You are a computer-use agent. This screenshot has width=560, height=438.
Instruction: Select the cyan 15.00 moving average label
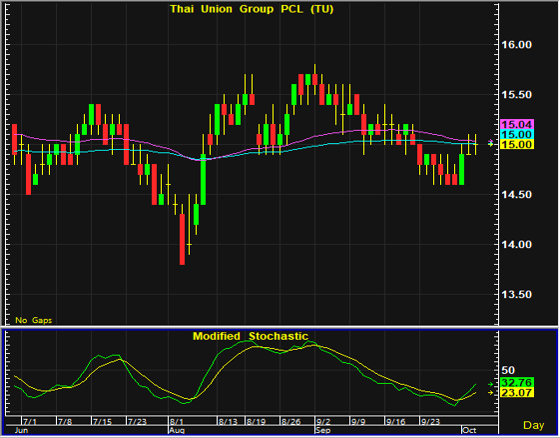tap(517, 134)
